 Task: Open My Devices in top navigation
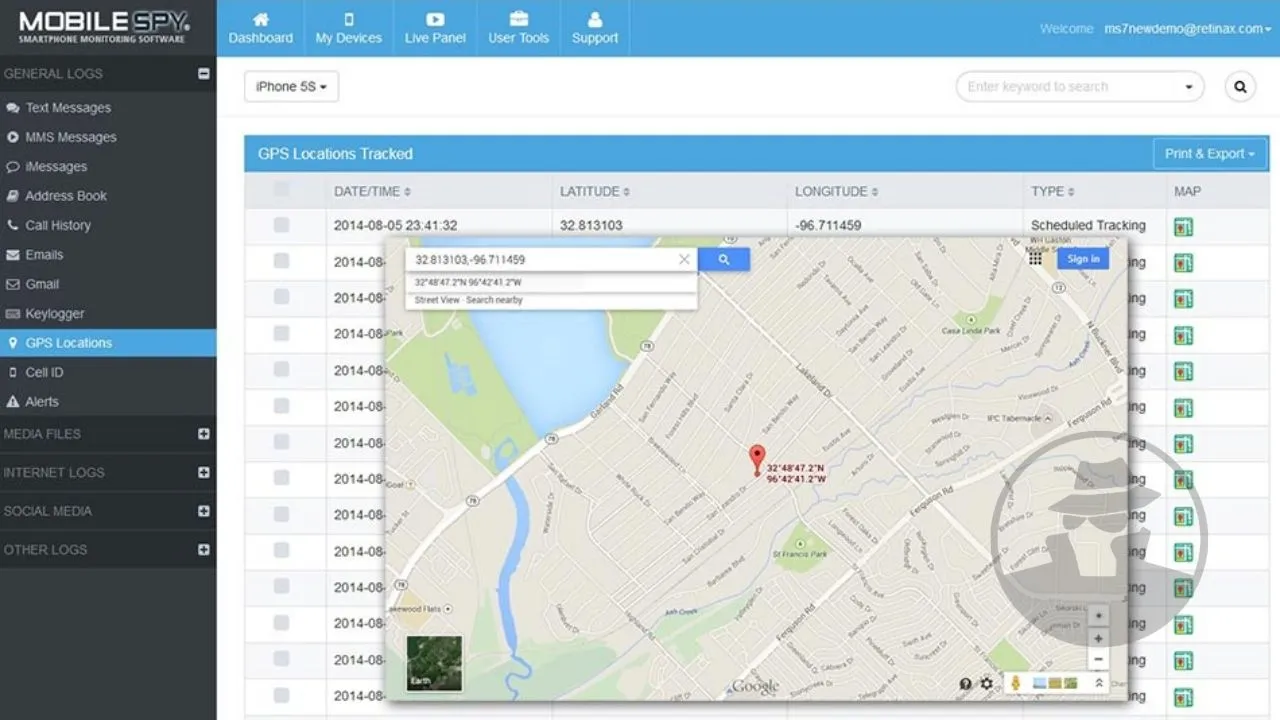(x=348, y=28)
